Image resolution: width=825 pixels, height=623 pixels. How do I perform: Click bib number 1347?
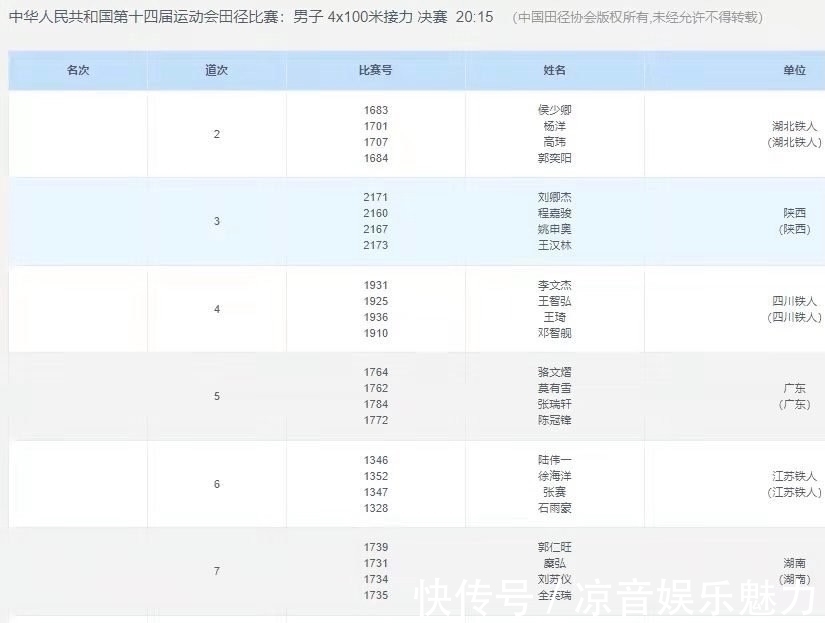click(x=376, y=492)
